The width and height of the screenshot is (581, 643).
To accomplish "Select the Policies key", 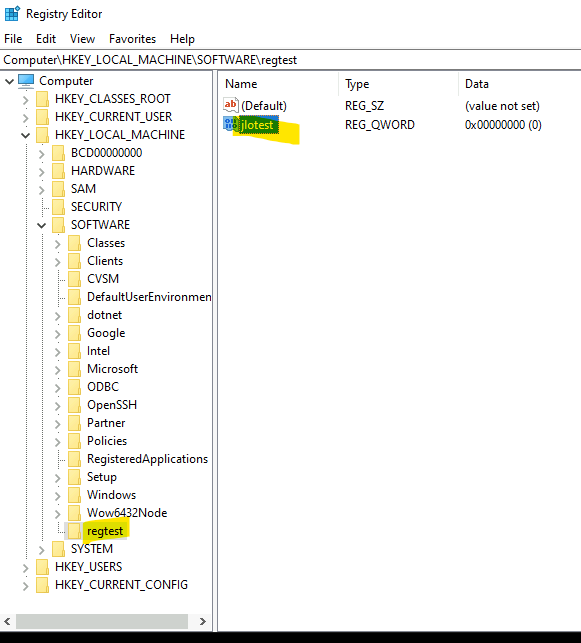I will [x=107, y=441].
